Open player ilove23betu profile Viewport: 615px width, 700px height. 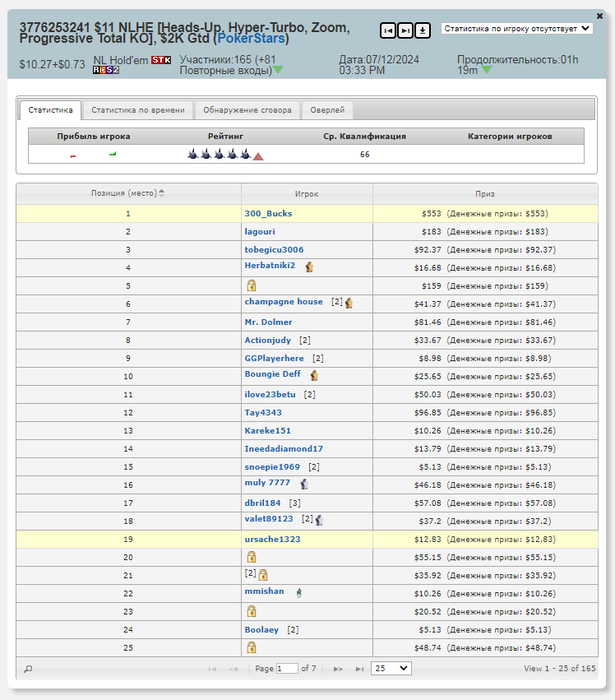[270, 395]
